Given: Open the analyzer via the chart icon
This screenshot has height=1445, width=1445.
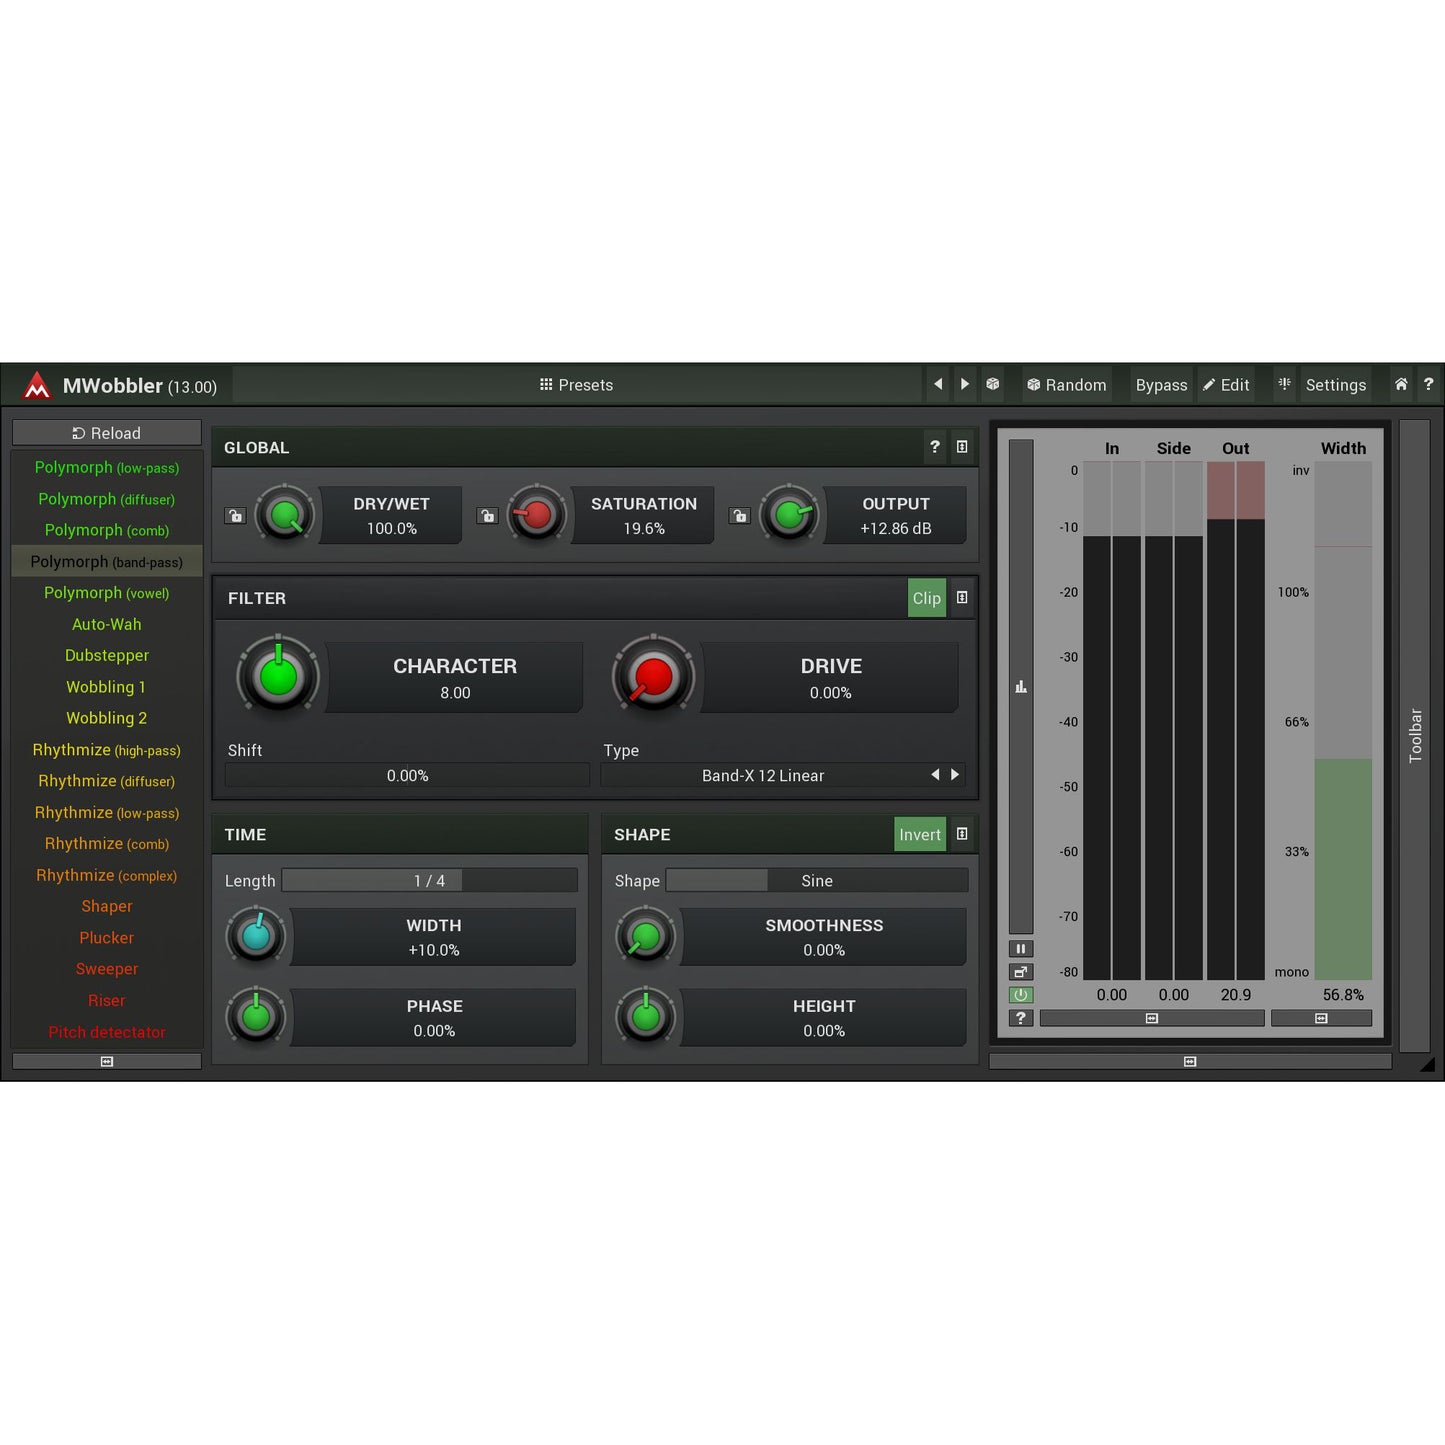Looking at the screenshot, I should [1020, 686].
